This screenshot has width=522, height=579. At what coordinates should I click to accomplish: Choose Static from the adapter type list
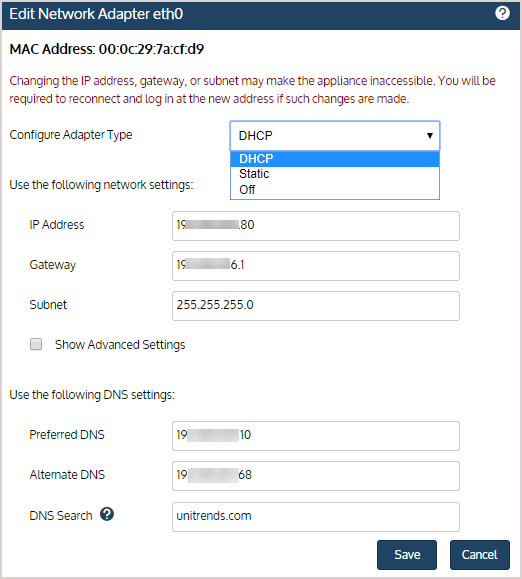tap(335, 174)
